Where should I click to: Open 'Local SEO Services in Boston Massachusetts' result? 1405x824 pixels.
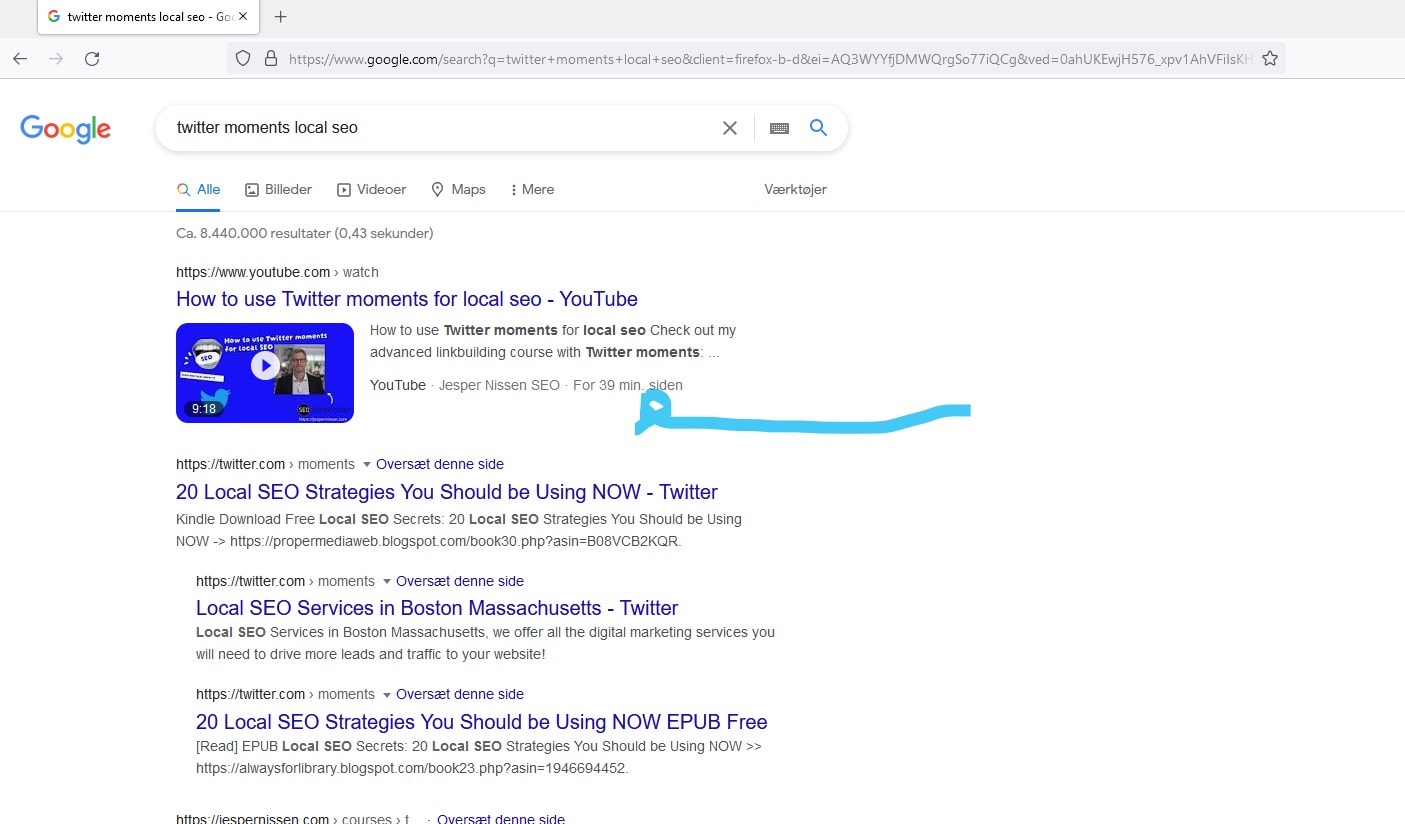[x=437, y=608]
